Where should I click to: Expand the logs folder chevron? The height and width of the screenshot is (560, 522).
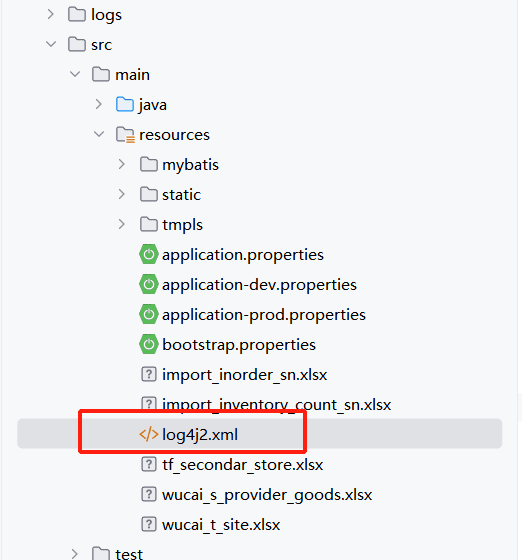point(51,14)
